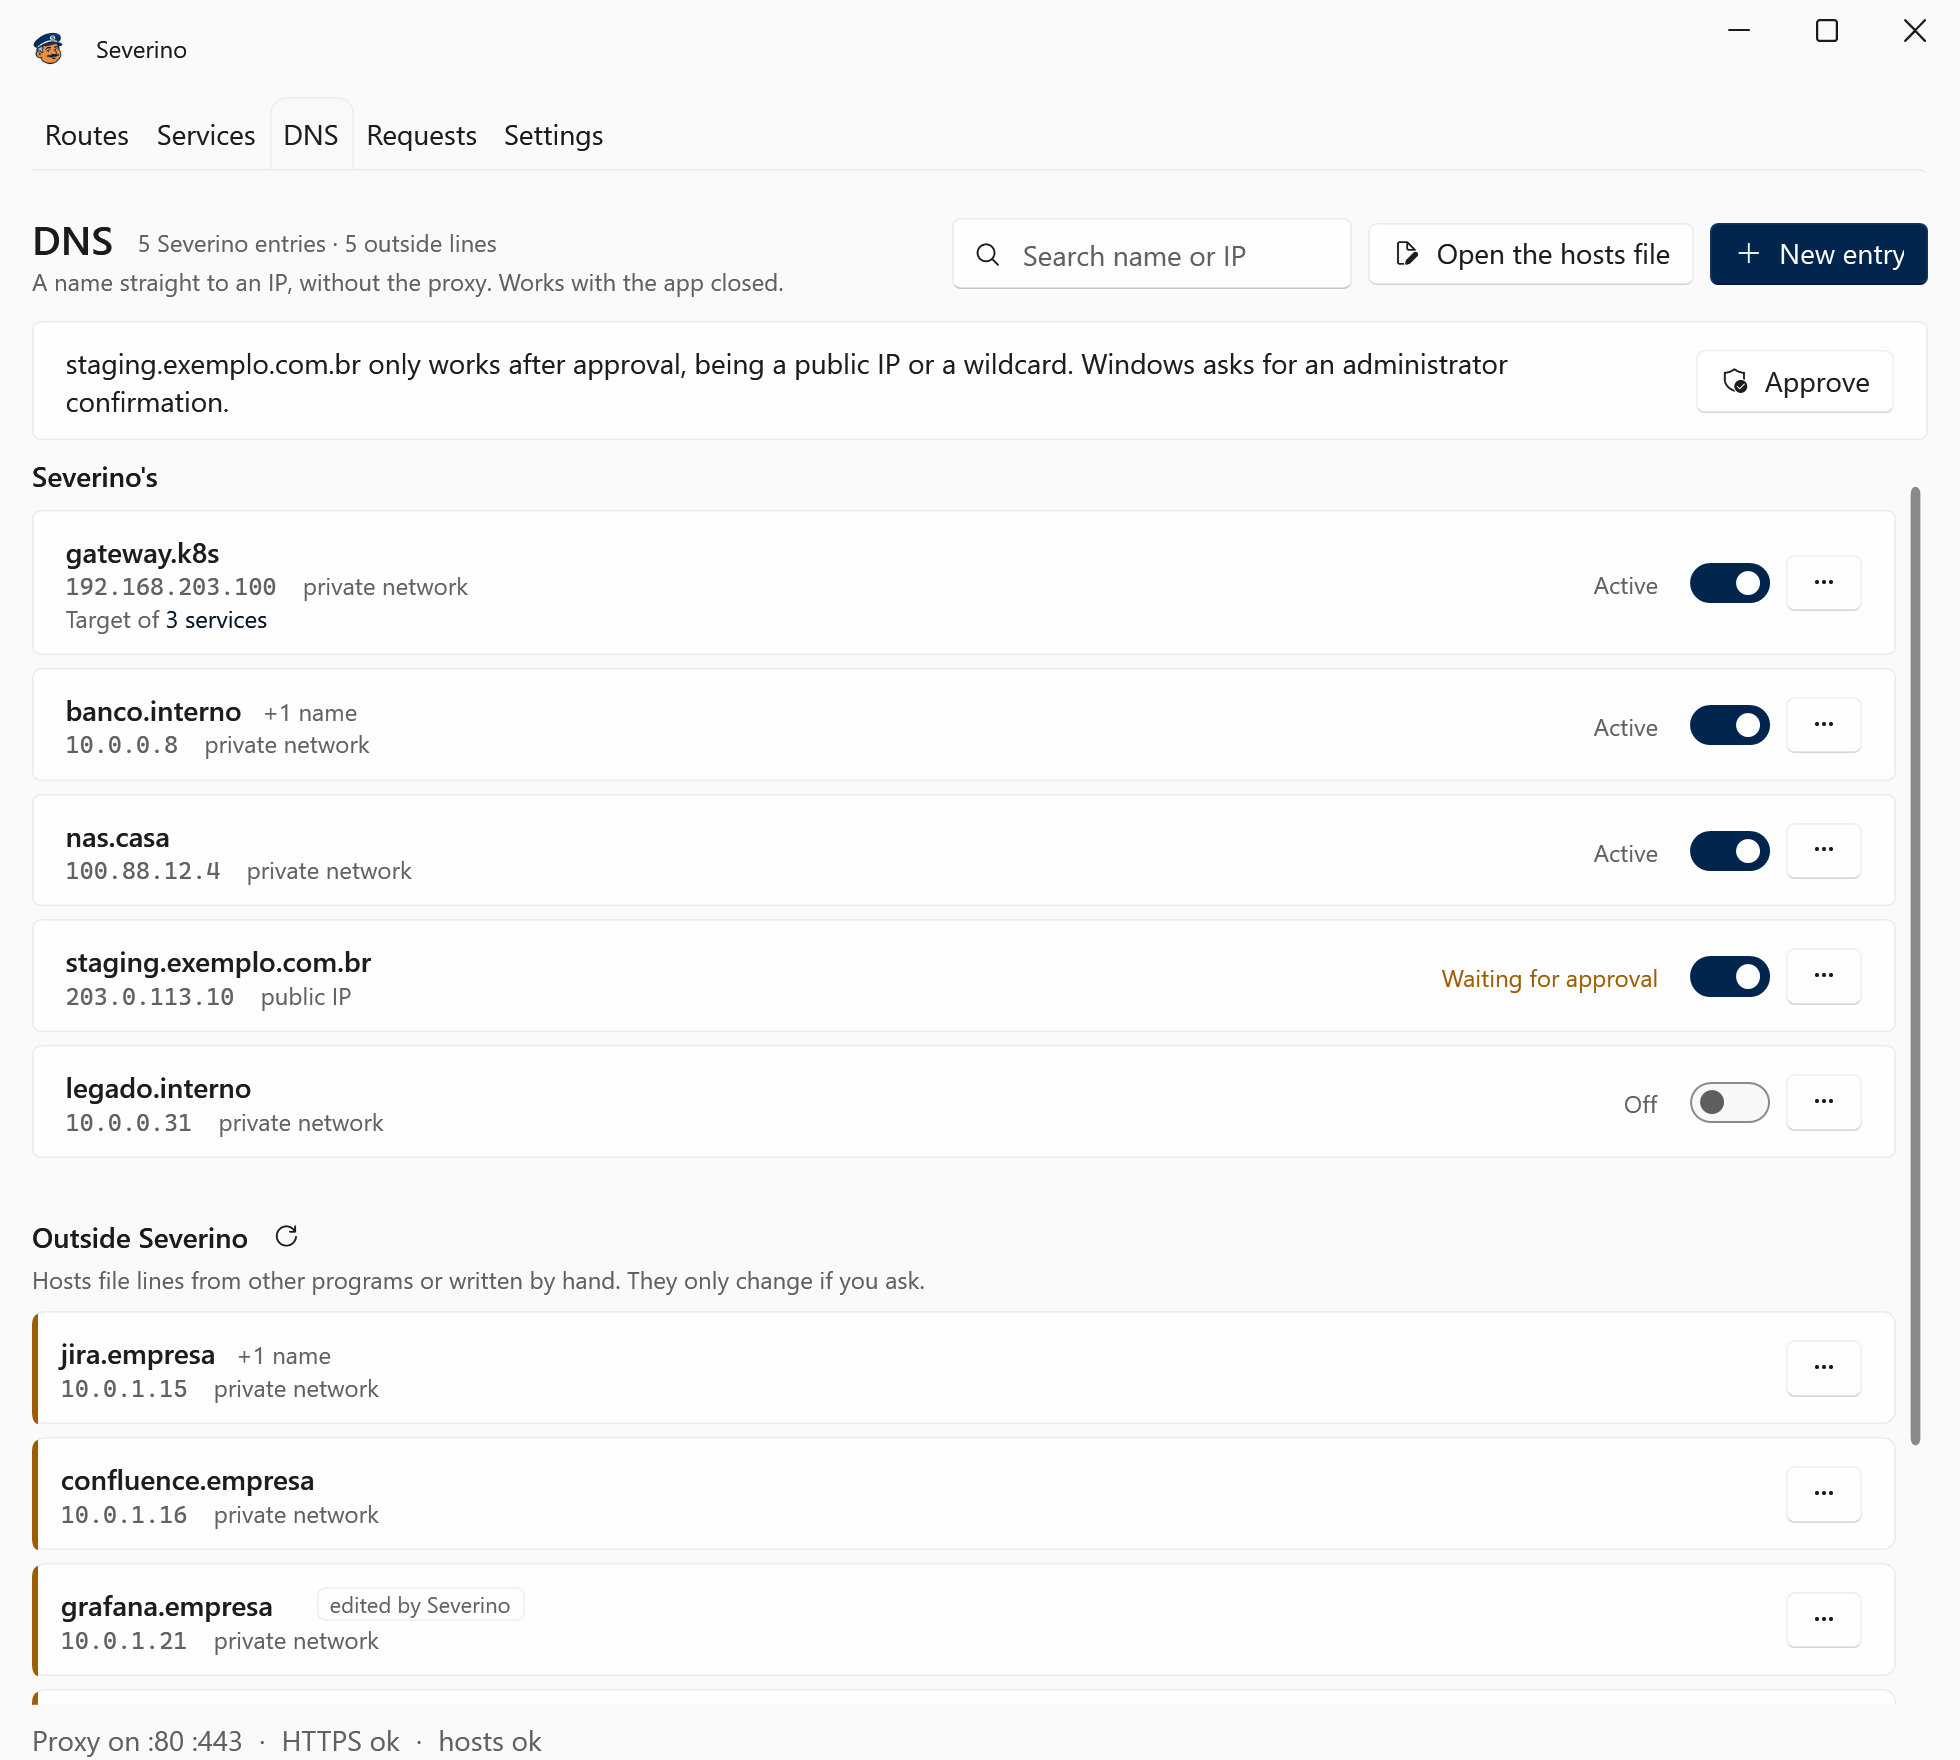Refresh the Outside Severino list
The height and width of the screenshot is (1760, 1960).
(x=287, y=1237)
